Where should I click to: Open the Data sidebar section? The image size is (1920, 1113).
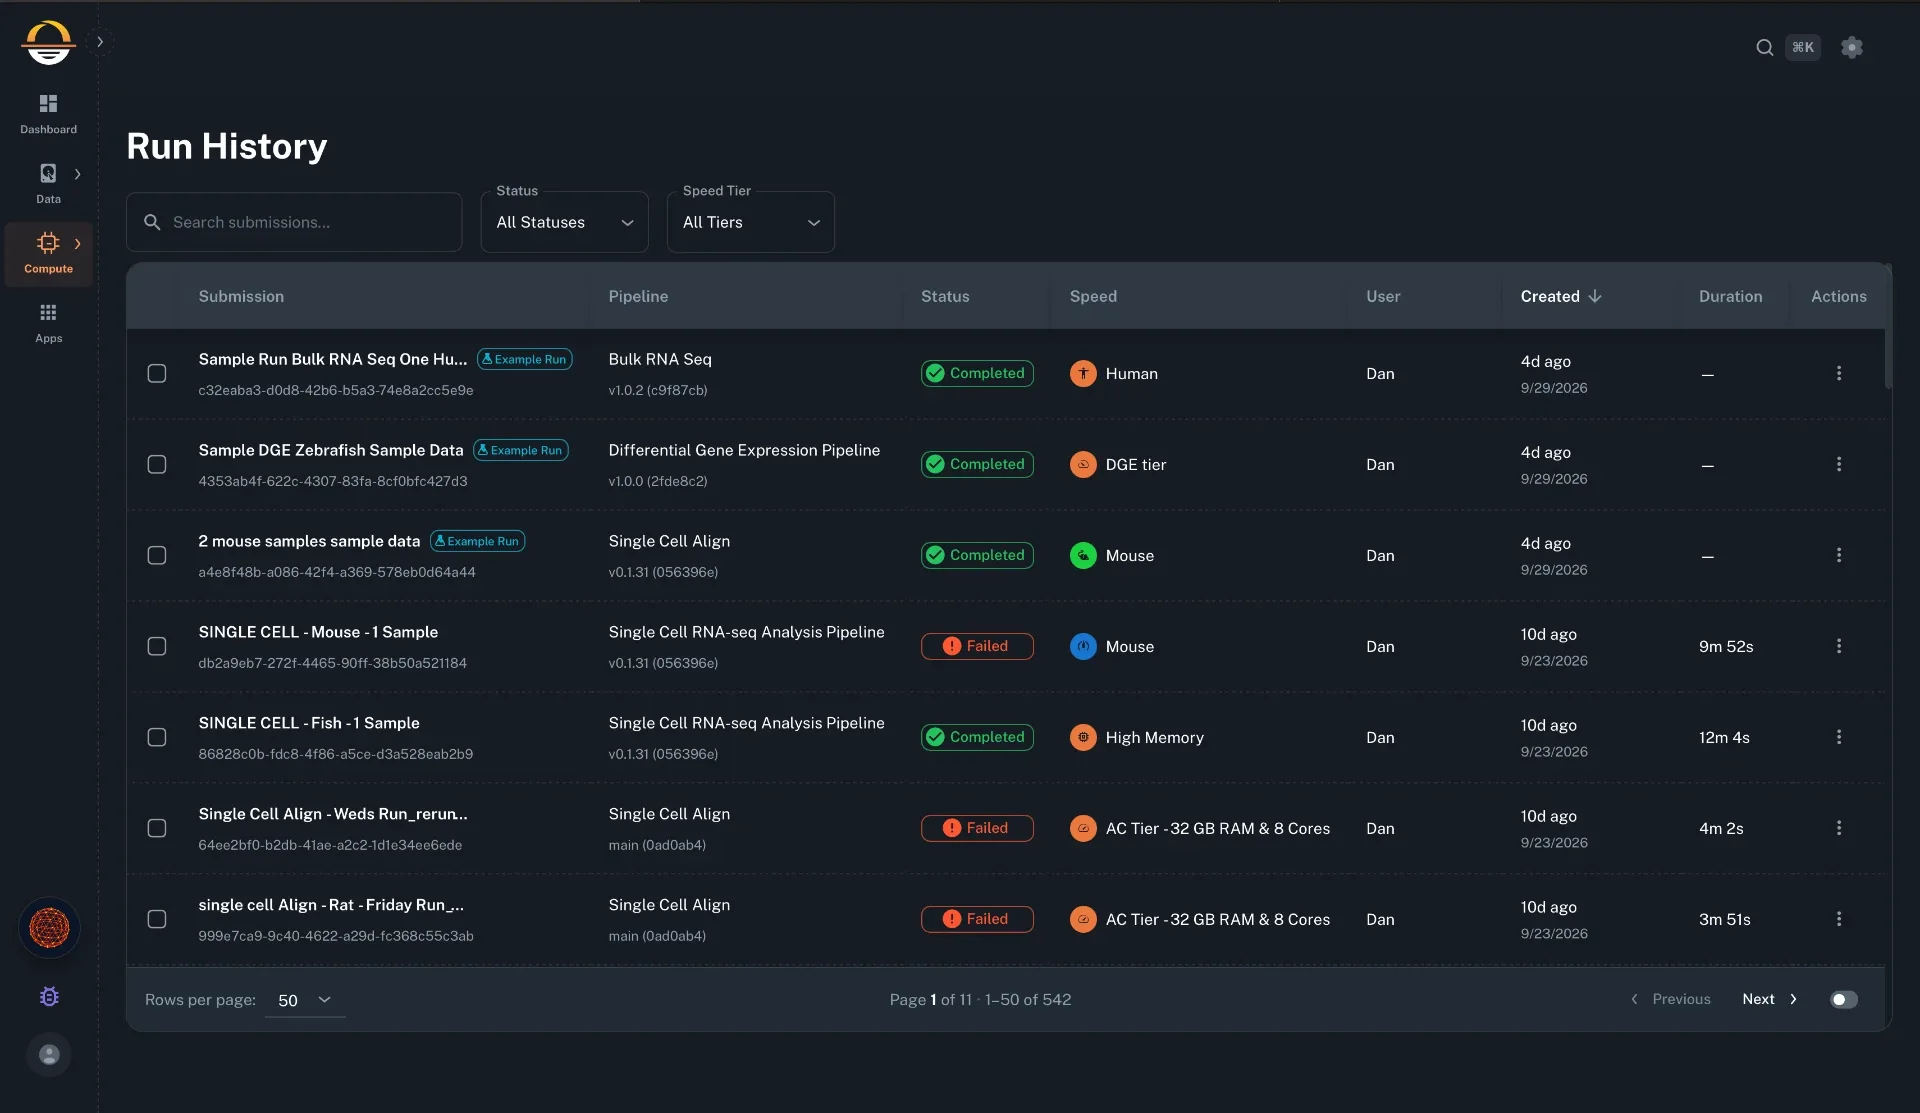pos(48,184)
